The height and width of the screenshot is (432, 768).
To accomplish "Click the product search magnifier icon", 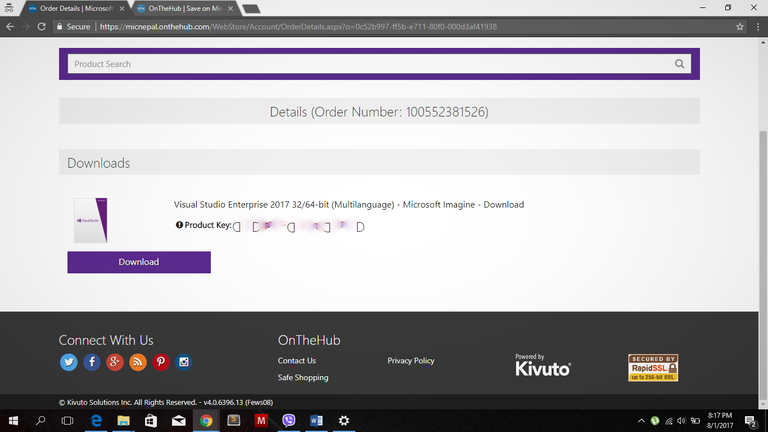I will pyautogui.click(x=679, y=64).
